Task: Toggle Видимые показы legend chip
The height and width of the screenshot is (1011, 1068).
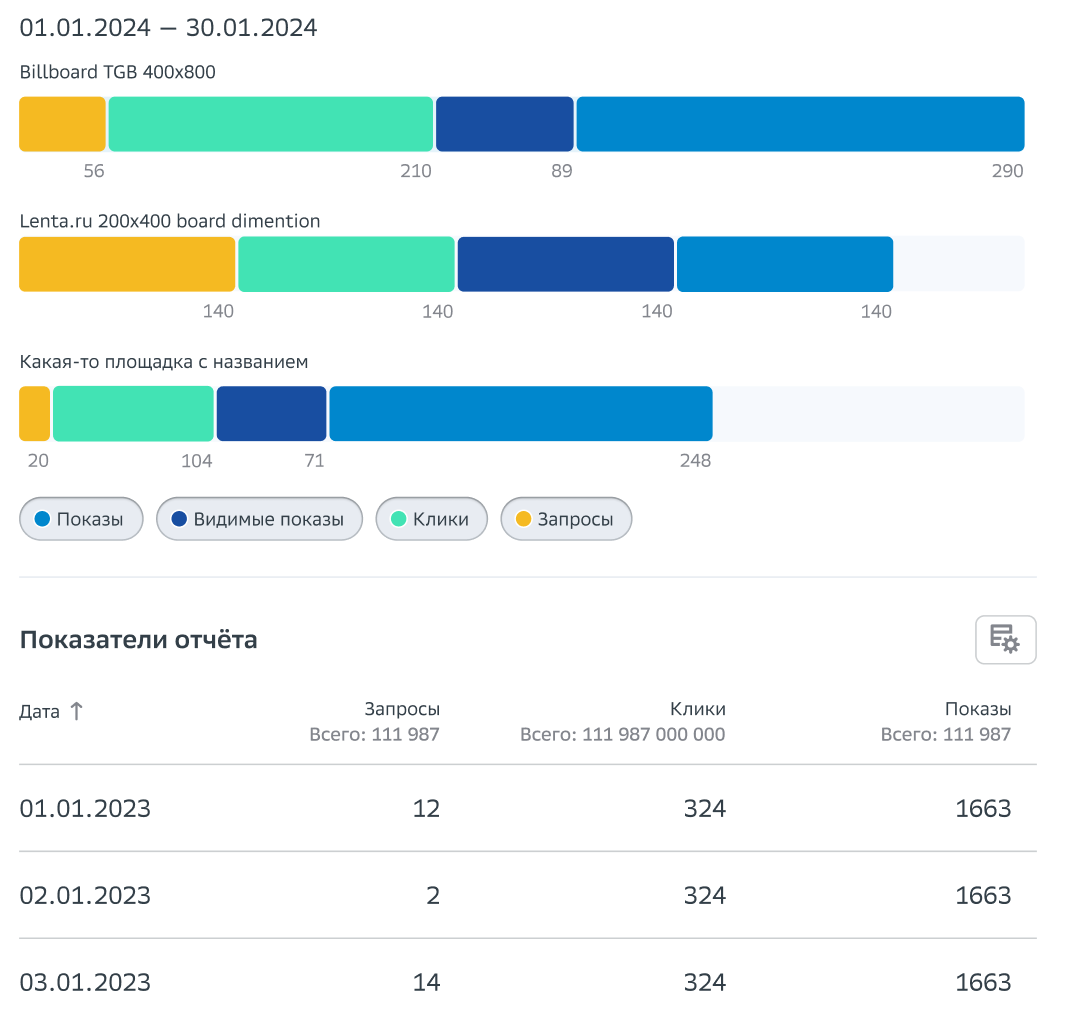Action: point(259,519)
